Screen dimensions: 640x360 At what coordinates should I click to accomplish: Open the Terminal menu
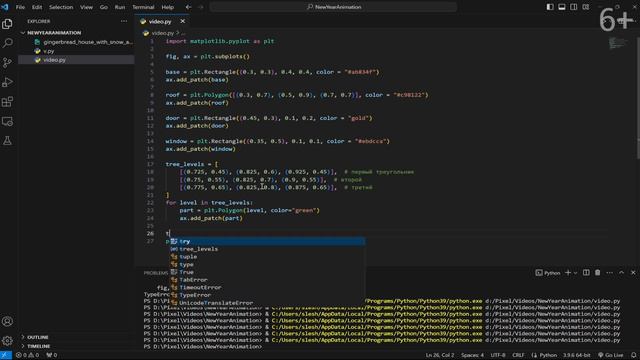coord(143,7)
